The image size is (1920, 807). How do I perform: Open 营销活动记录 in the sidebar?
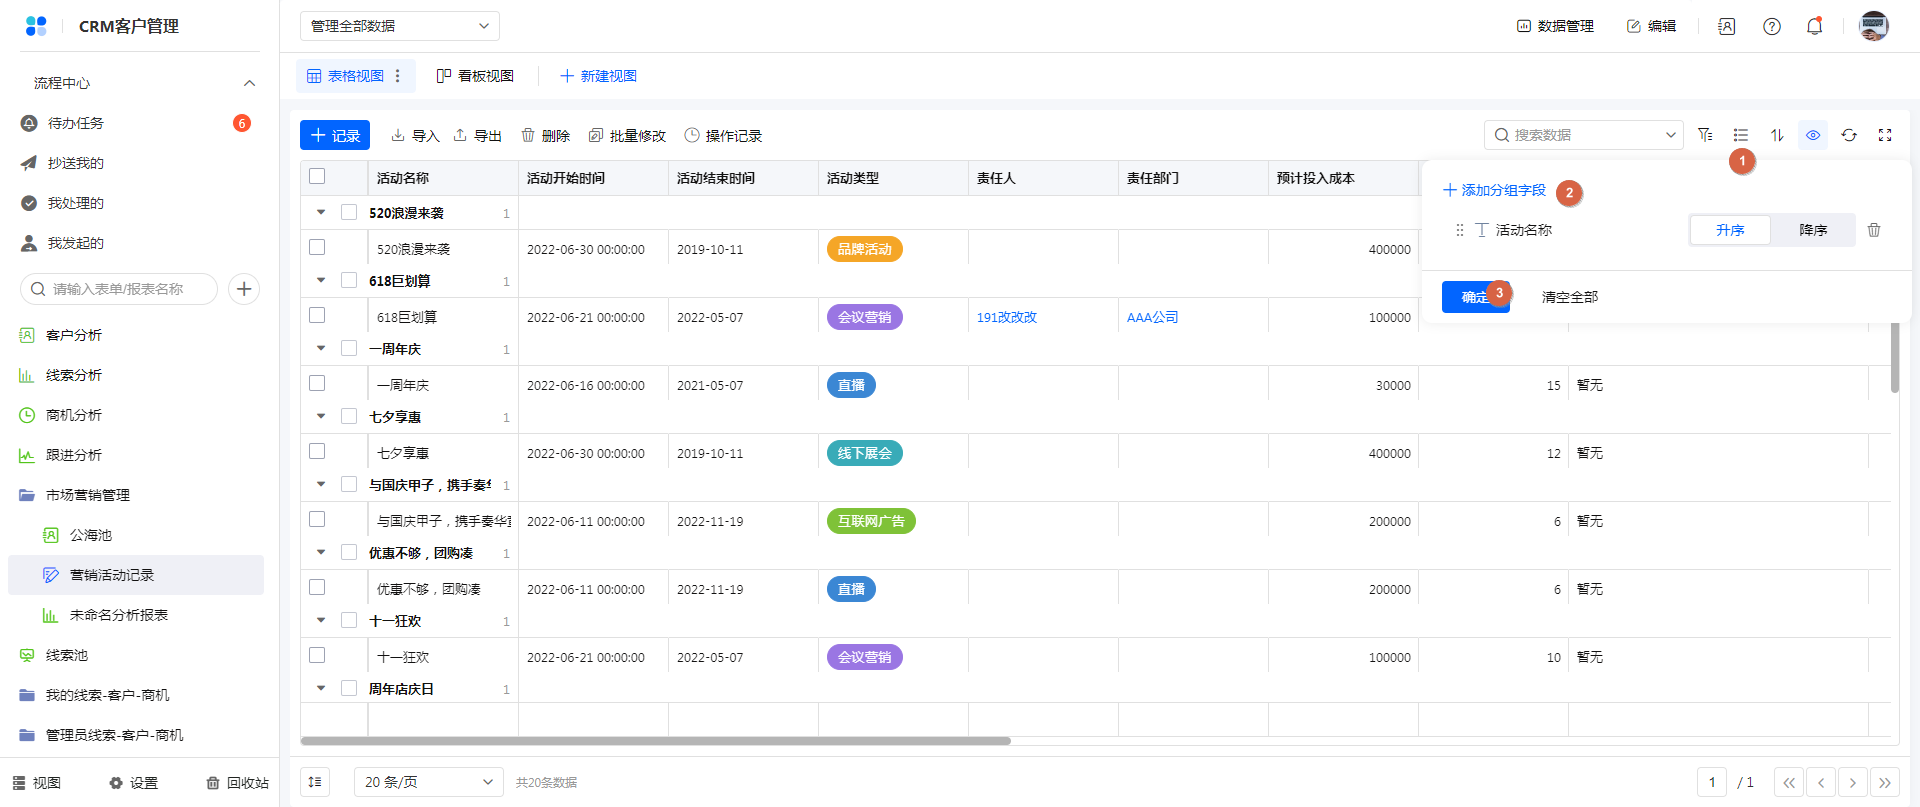[112, 575]
